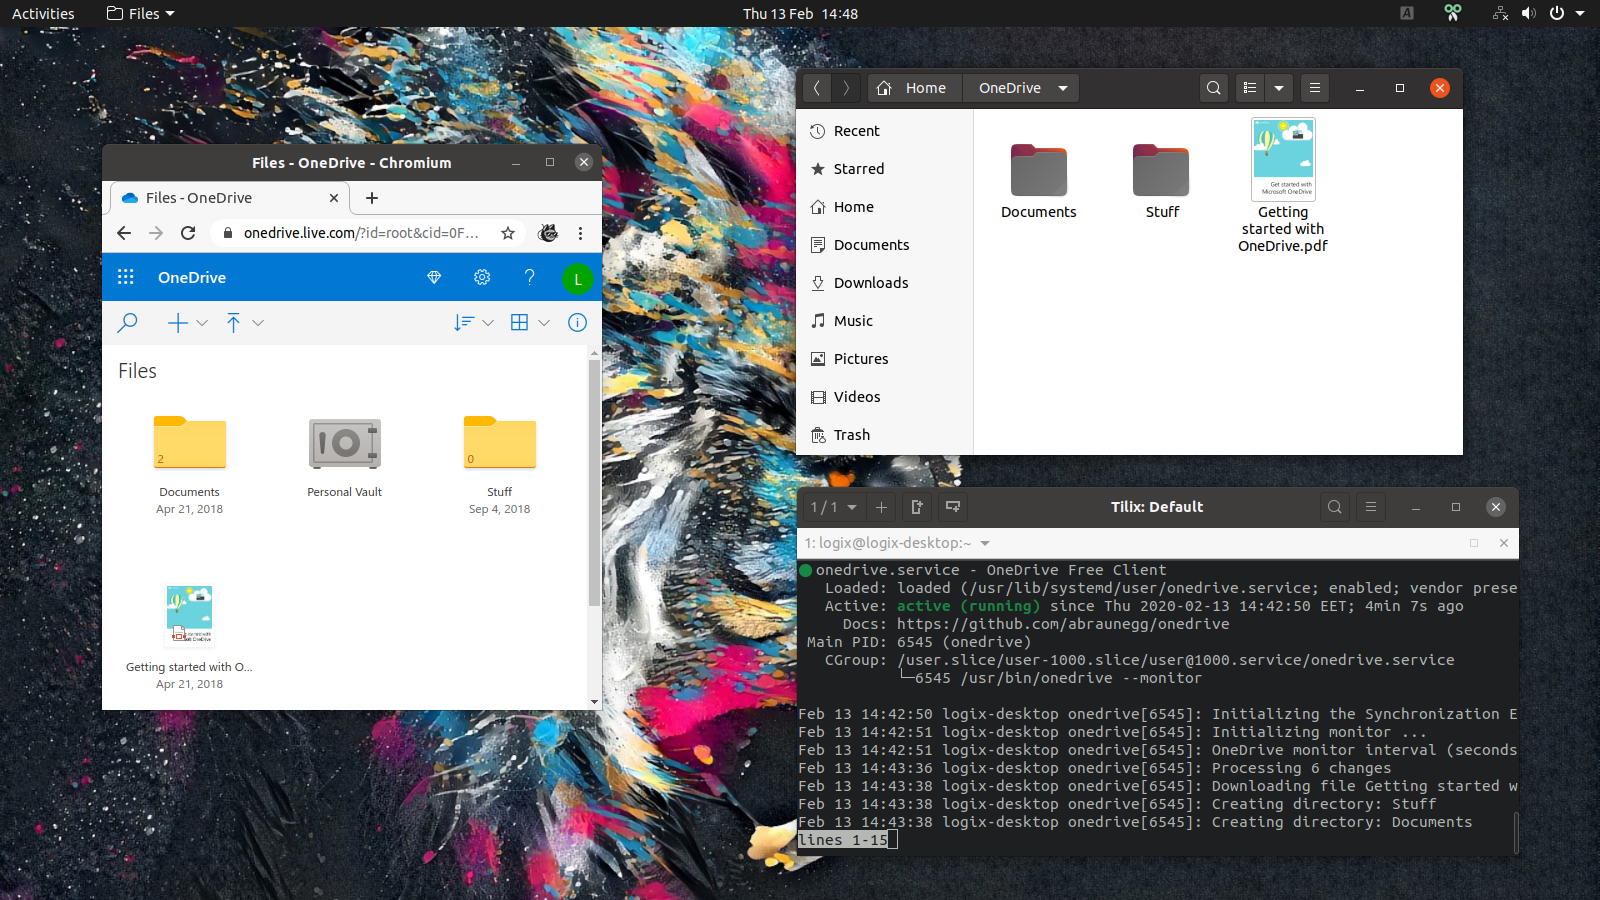Go back in Chromium
Viewport: 1600px width, 900px height.
click(x=124, y=233)
